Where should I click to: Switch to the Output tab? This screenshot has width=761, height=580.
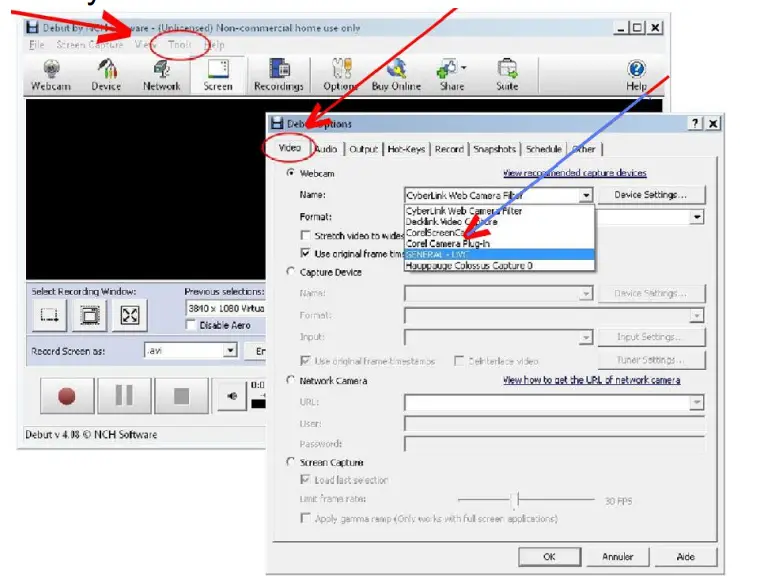364,149
